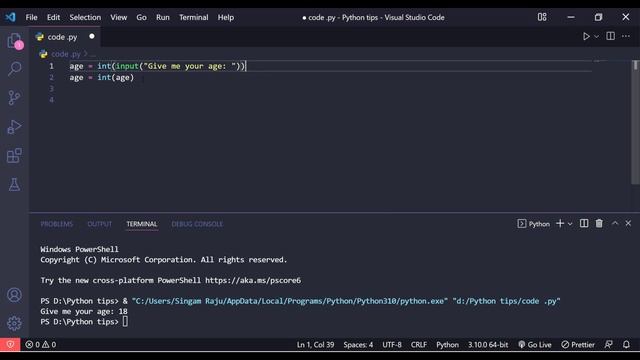
Task: Open the View menu
Action: click(118, 17)
